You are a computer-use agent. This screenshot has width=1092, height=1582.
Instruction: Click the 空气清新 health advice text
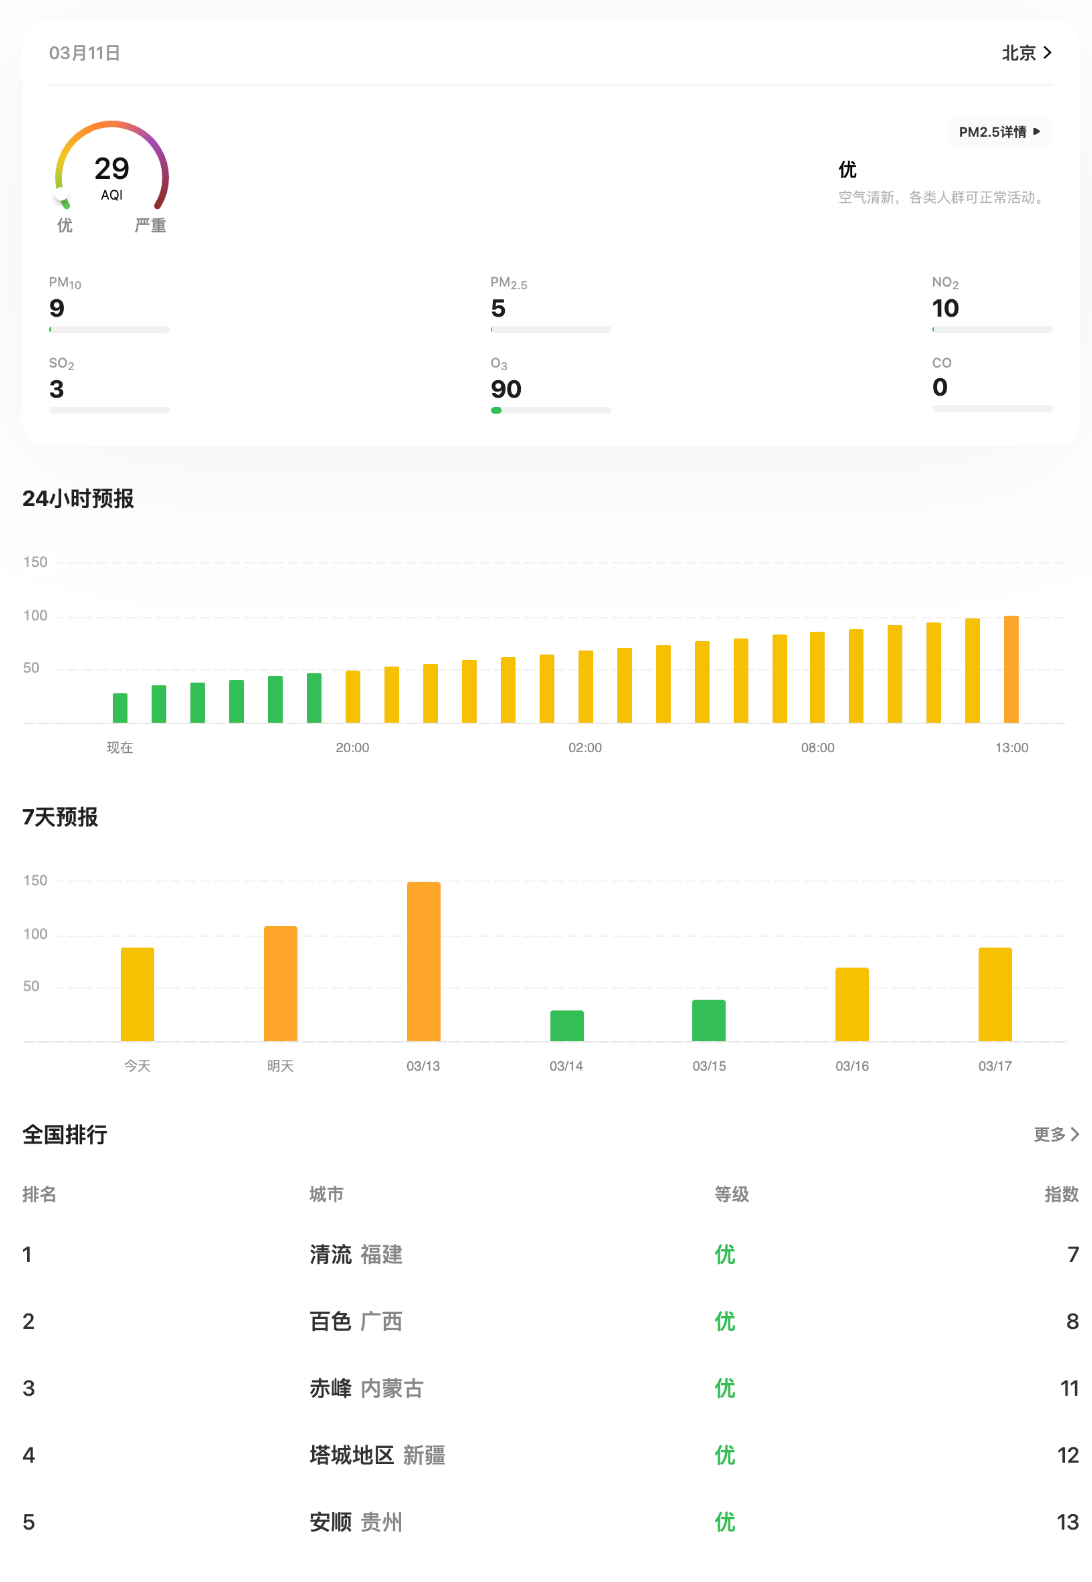click(x=943, y=198)
